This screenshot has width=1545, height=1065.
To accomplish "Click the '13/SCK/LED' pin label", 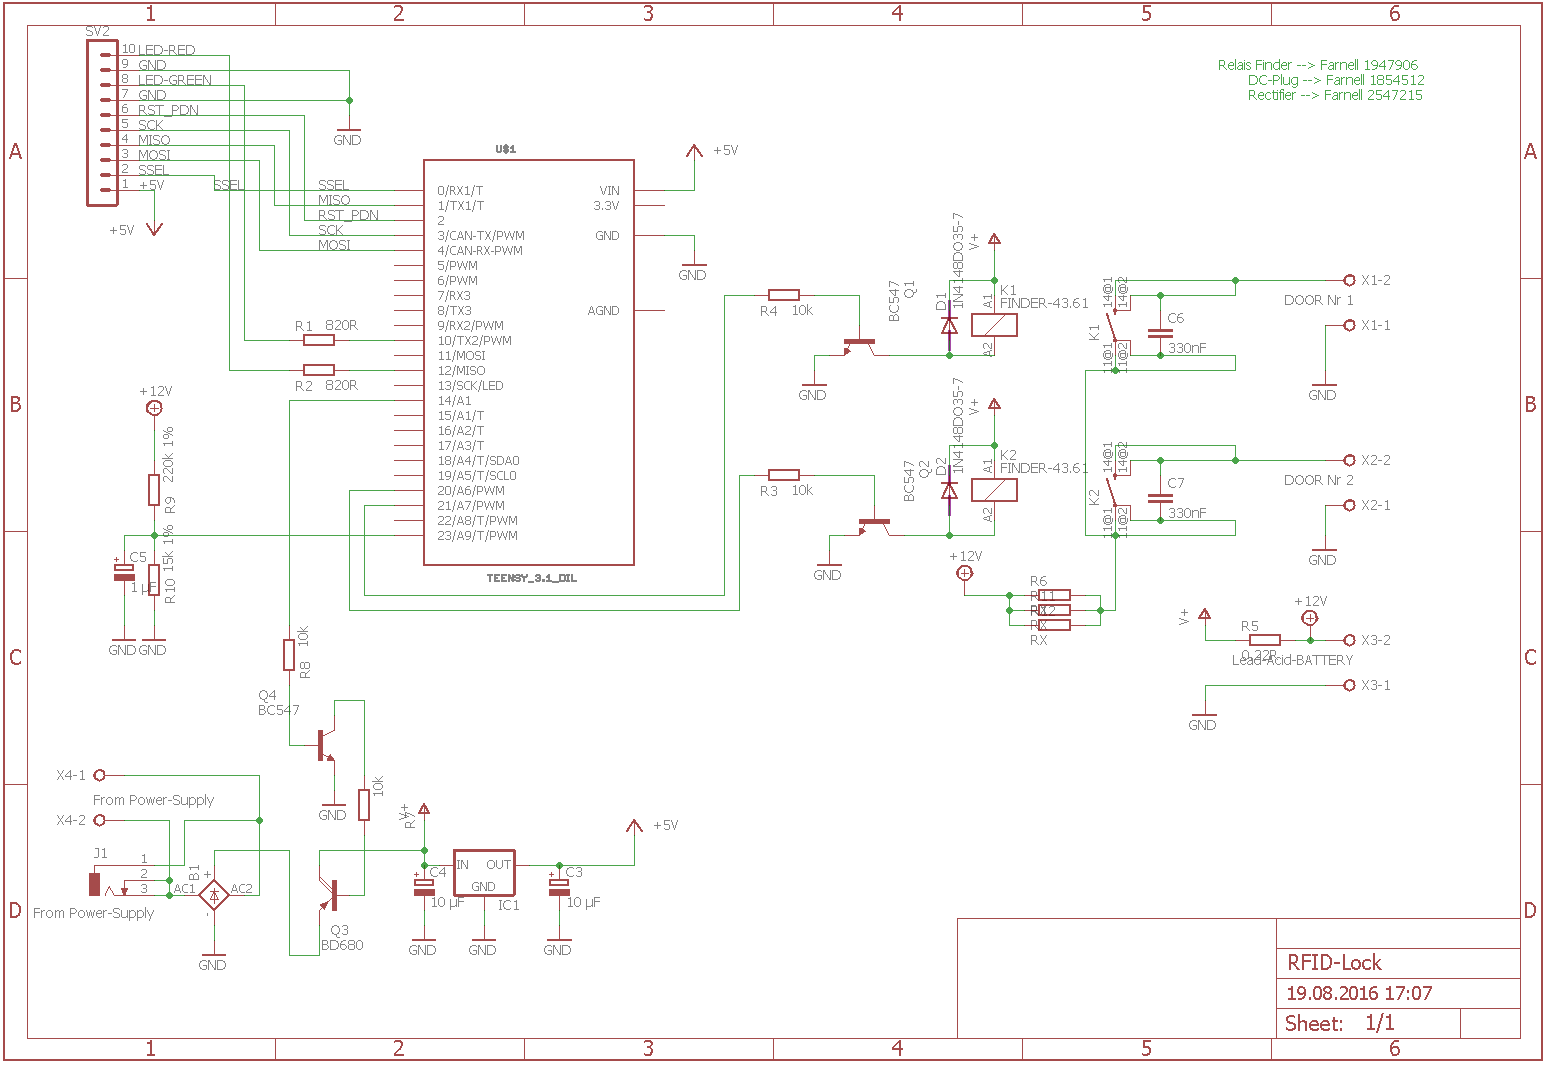I will point(470,386).
